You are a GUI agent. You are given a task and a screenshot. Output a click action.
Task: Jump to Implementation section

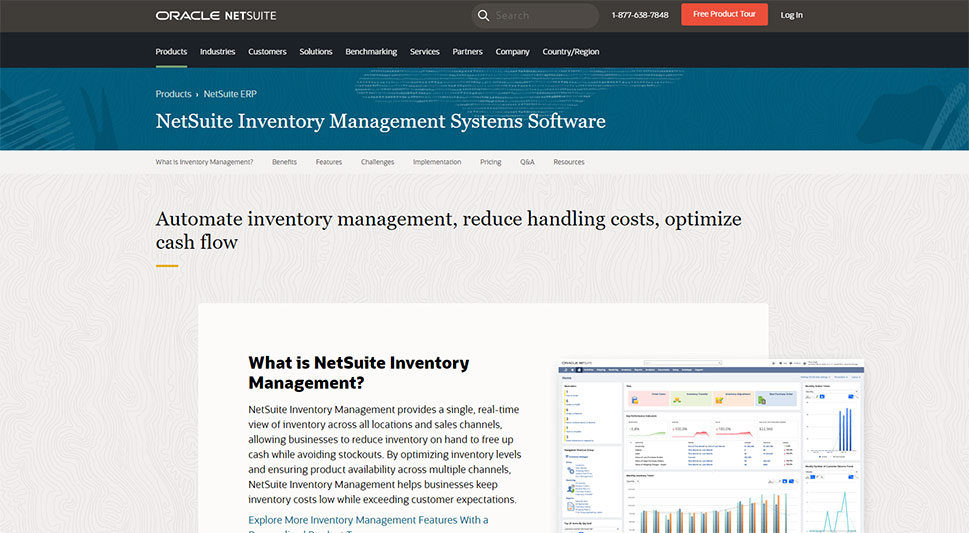click(x=437, y=162)
